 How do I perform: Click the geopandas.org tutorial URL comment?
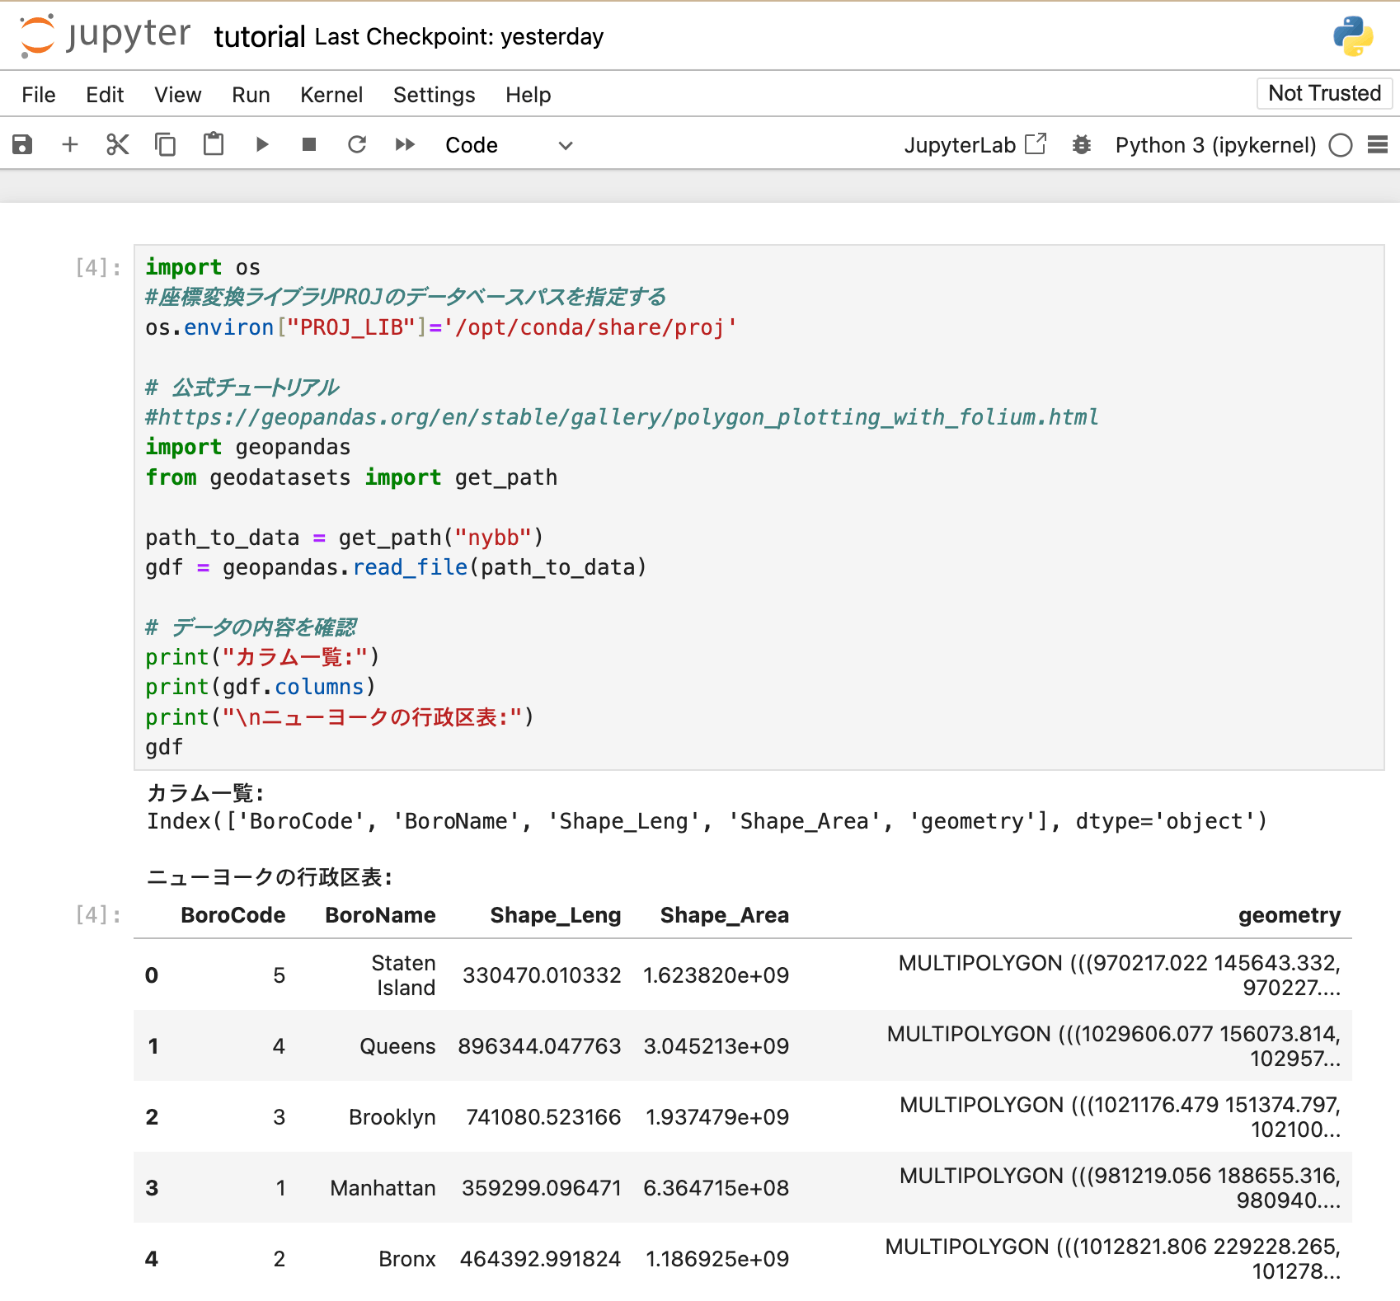click(622, 417)
